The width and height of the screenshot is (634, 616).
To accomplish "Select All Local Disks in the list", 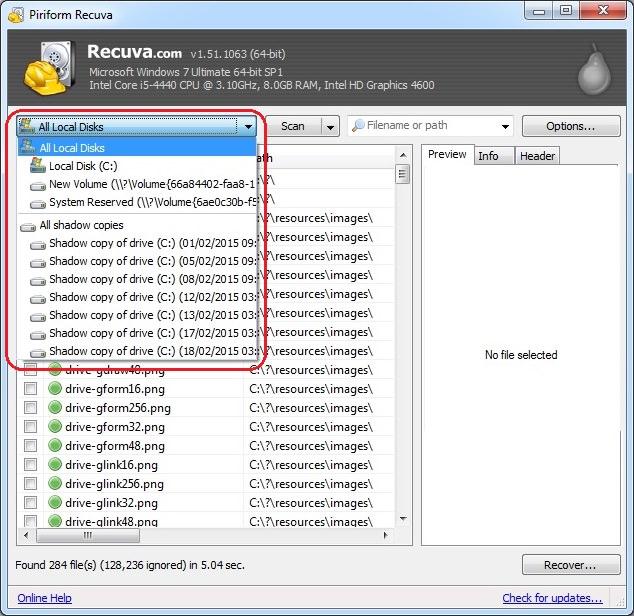I will 137,148.
